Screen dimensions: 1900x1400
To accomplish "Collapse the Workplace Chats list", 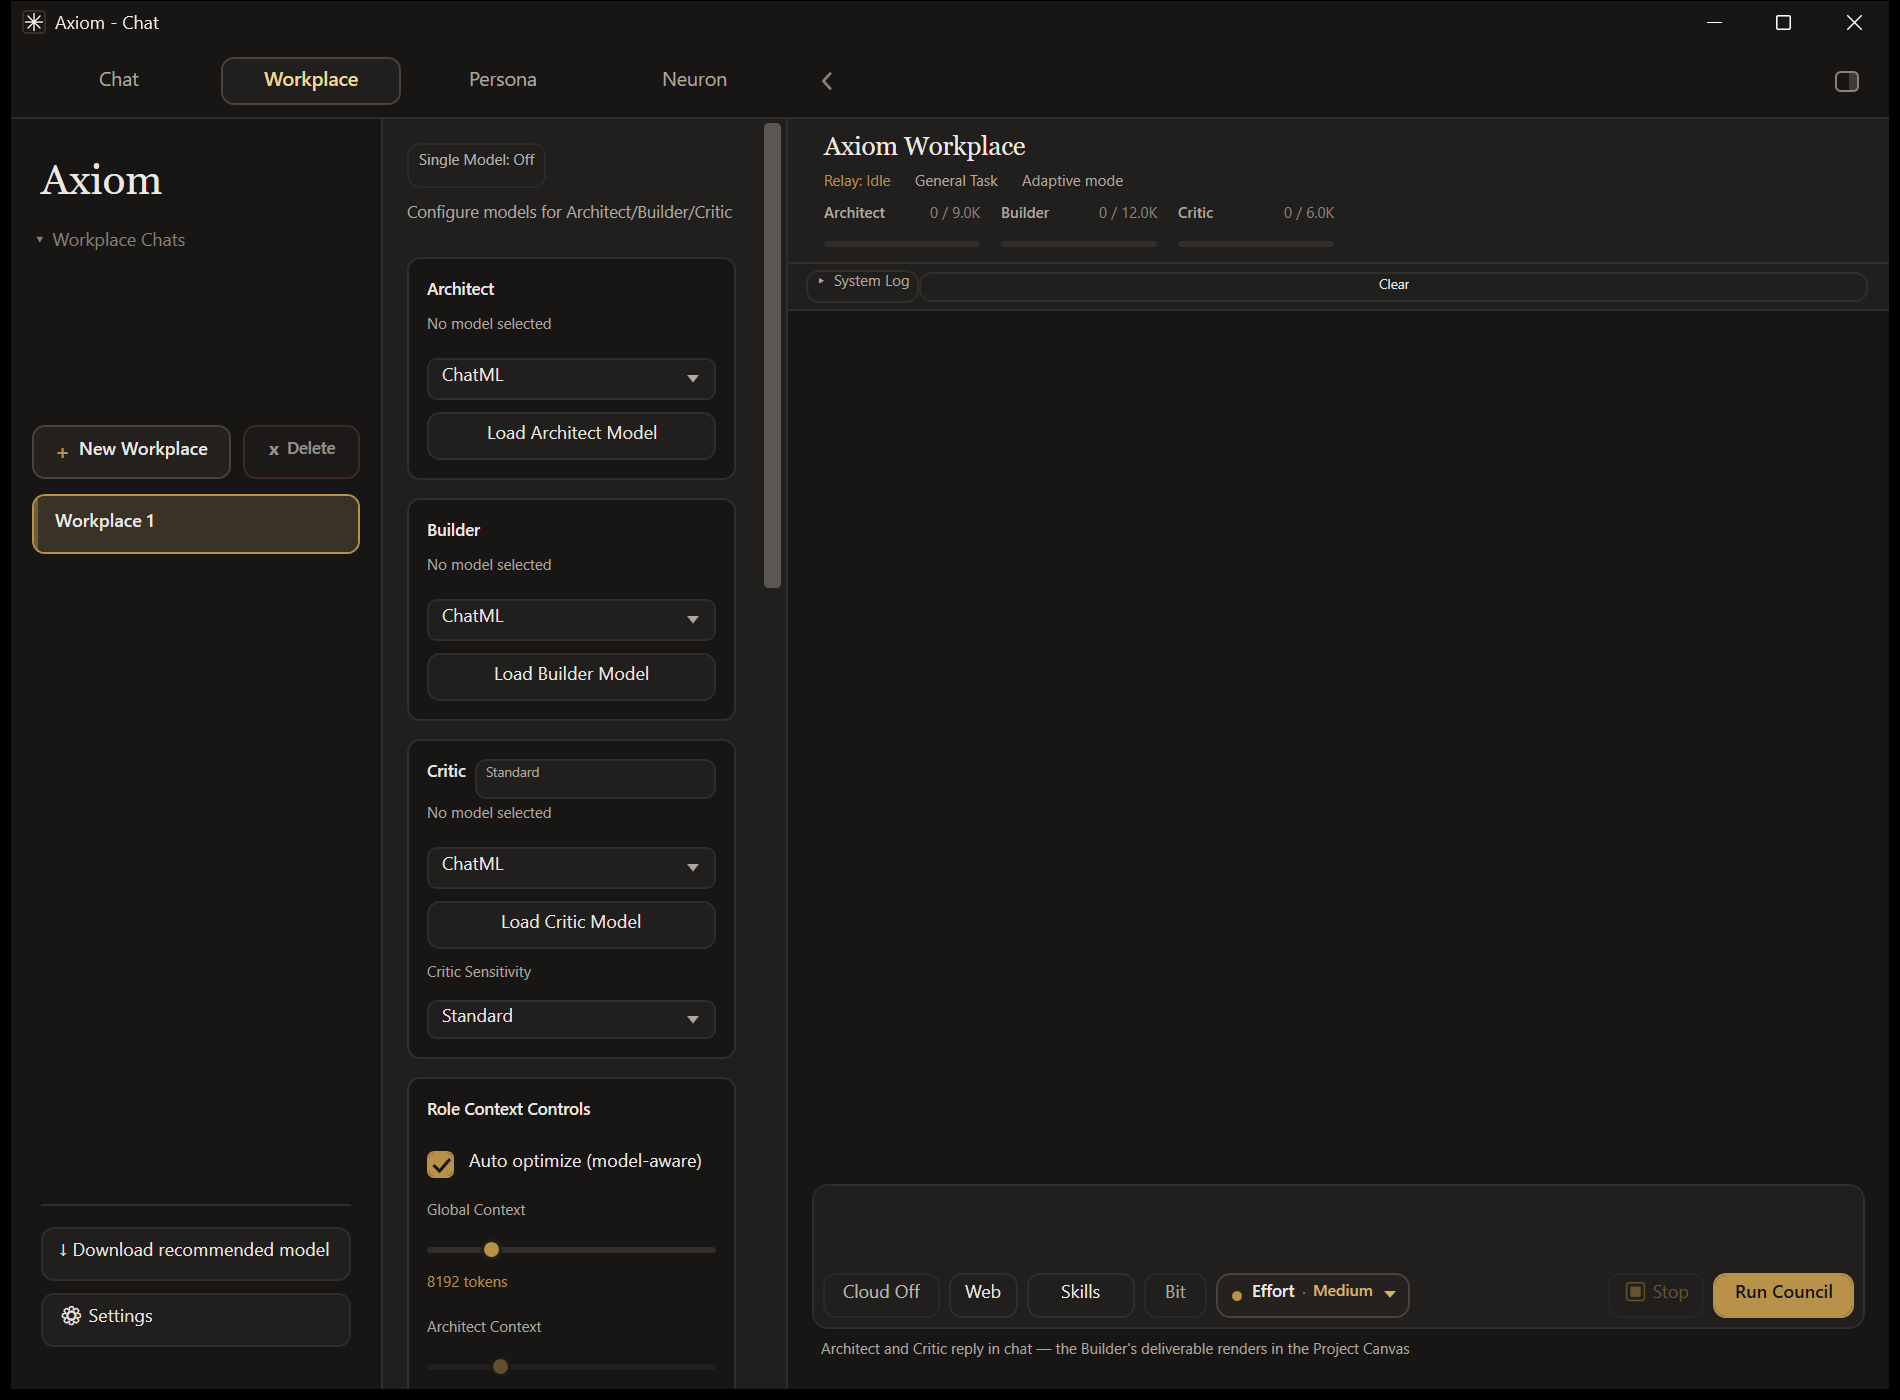I will pyautogui.click(x=110, y=240).
